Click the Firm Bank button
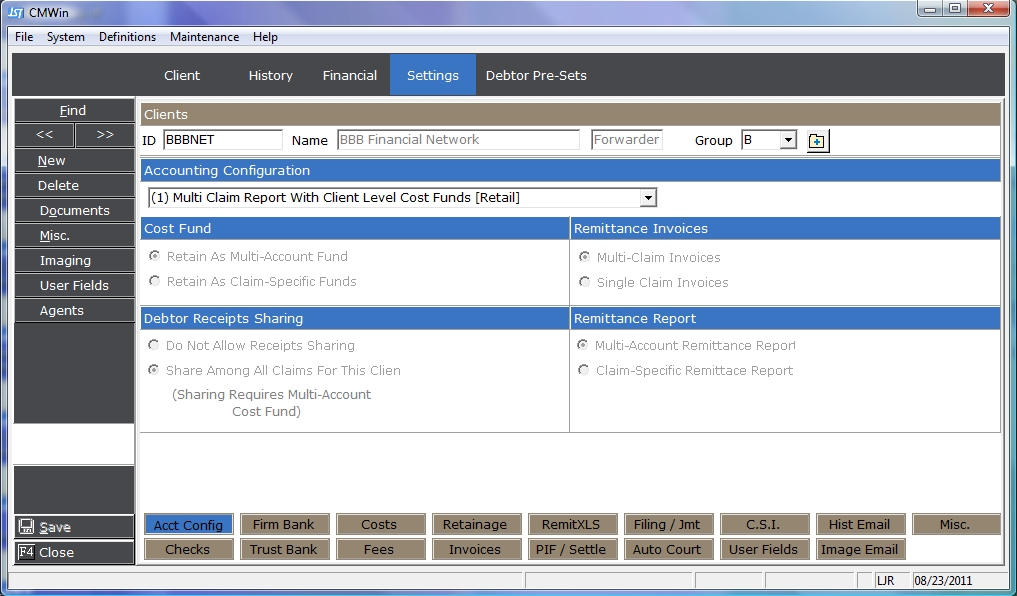Screen dimensions: 1017x596 point(283,524)
